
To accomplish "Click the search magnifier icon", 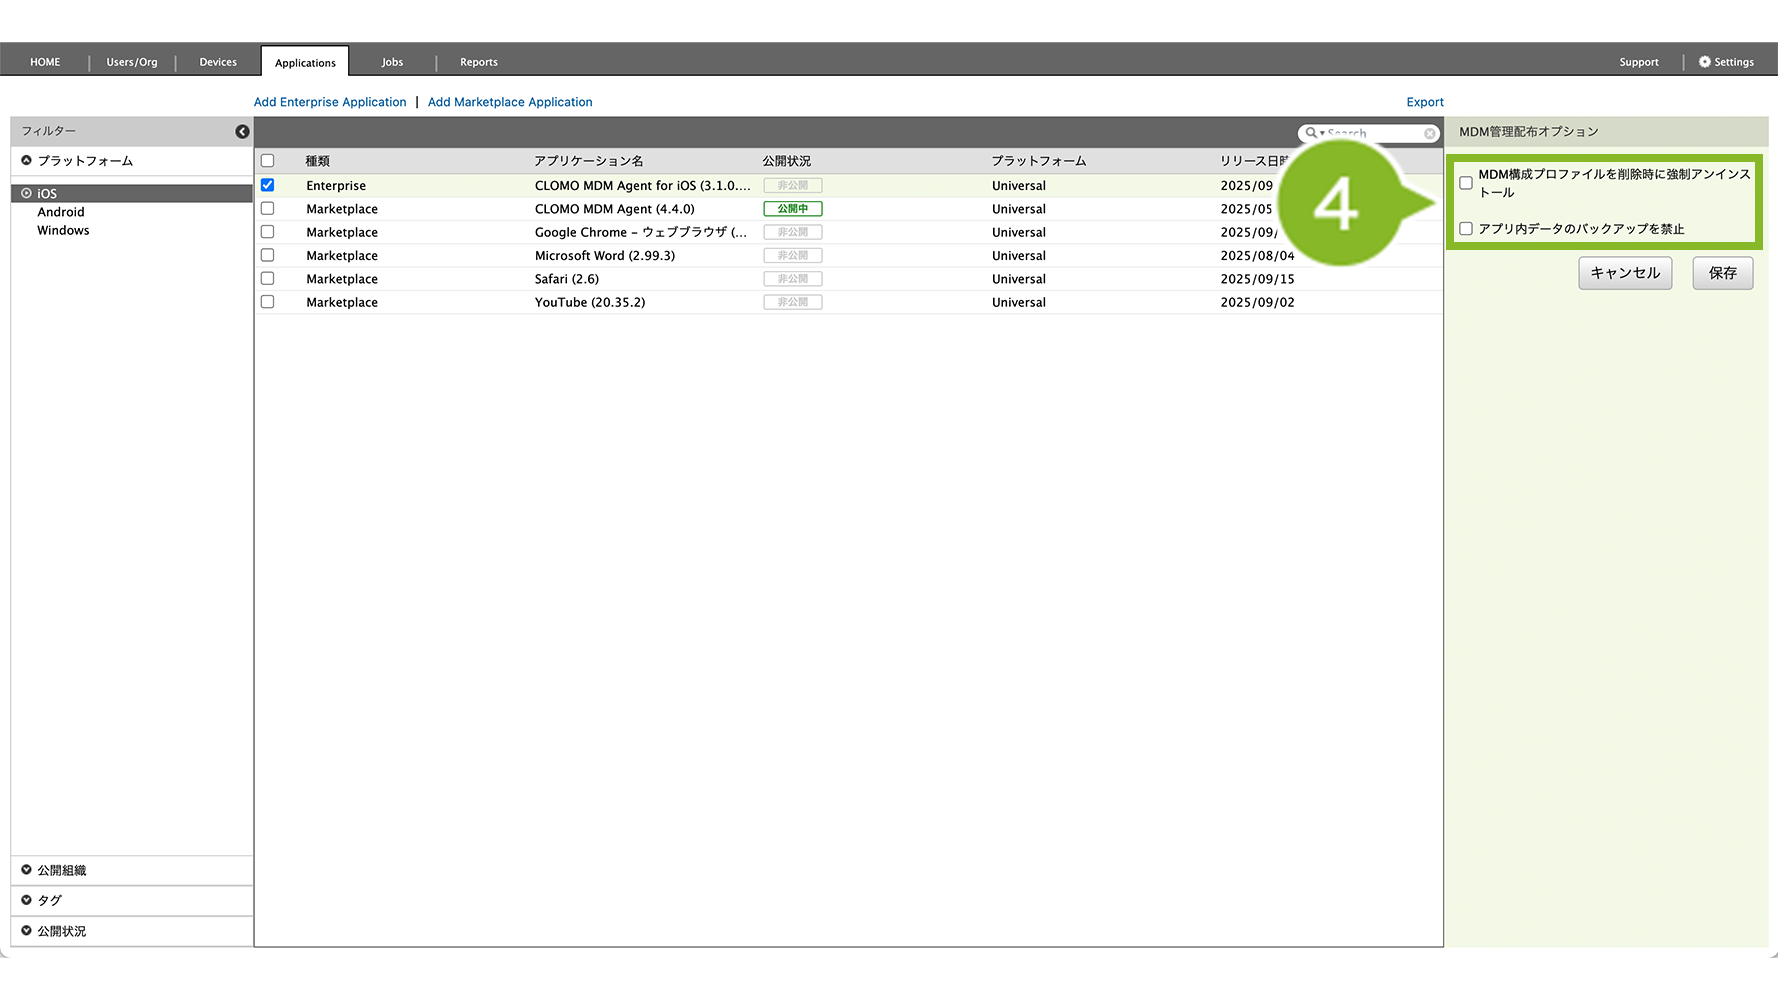I will [x=1311, y=133].
